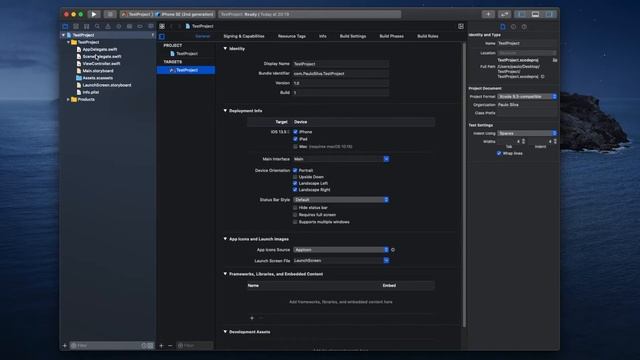Toggle Wrap lines checkbox in inspector
The image size is (640, 360).
coord(499,153)
